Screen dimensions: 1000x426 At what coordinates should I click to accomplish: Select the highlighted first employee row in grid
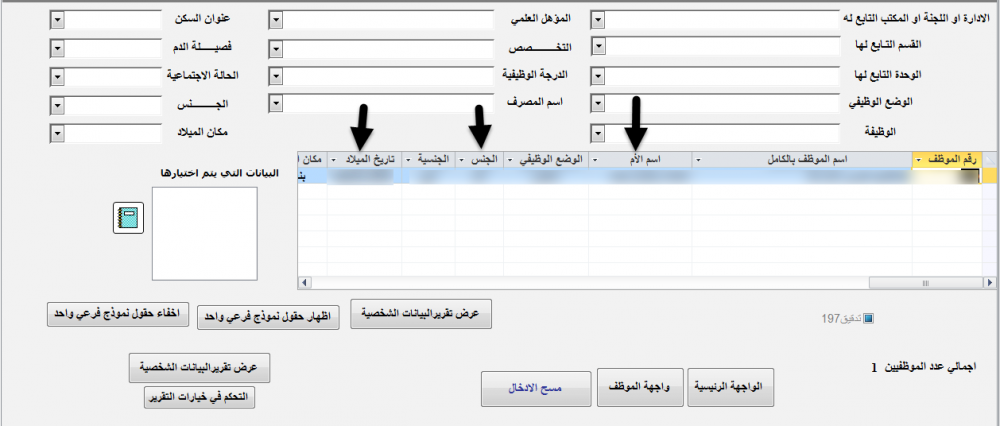click(646, 176)
